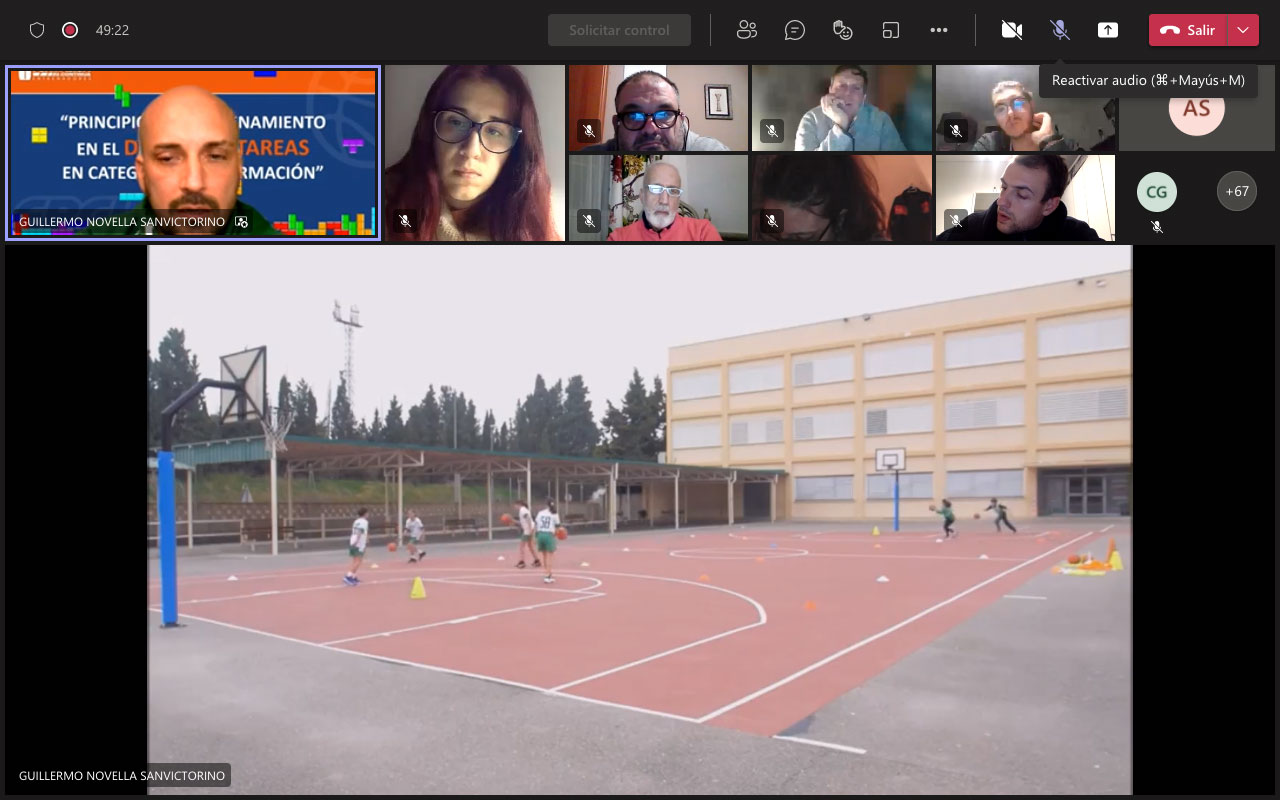Image resolution: width=1280 pixels, height=800 pixels.
Task: Click the shield security icon
Action: coord(37,30)
